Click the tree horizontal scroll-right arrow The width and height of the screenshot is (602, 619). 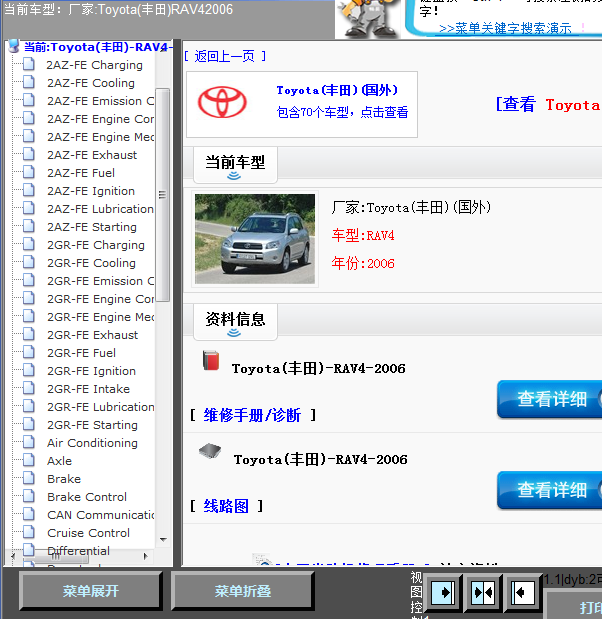(145, 556)
